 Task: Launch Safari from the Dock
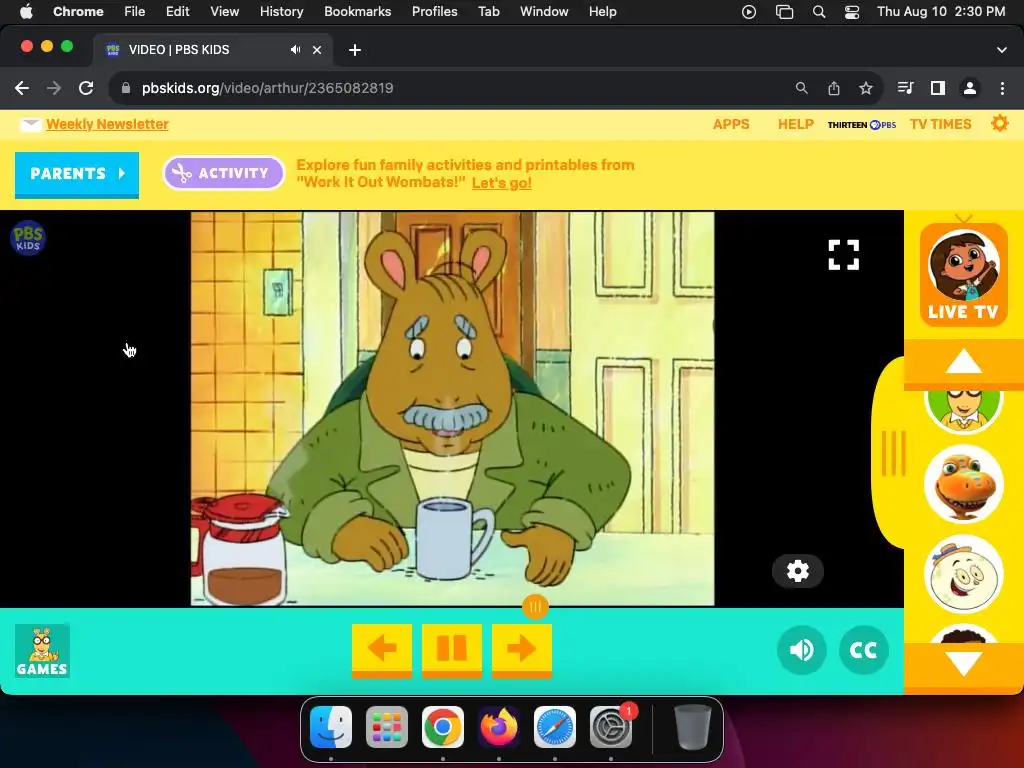(x=554, y=727)
